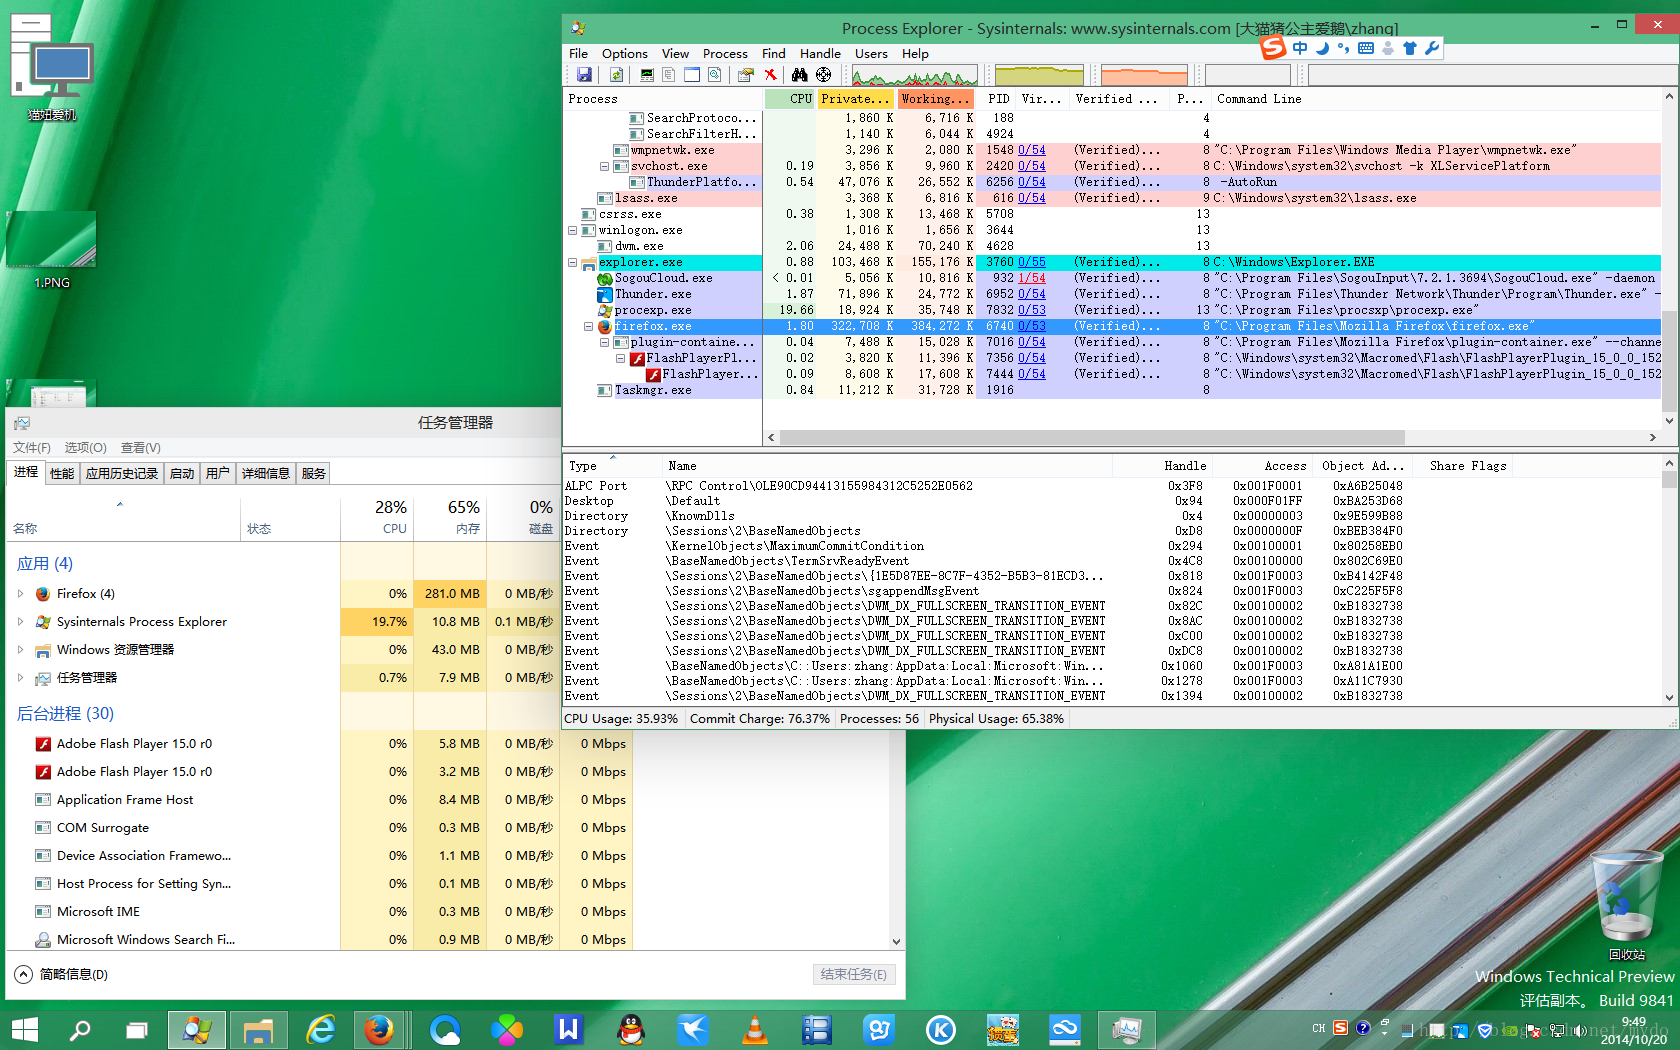Click the crosshair Find Window's Process icon

(823, 75)
